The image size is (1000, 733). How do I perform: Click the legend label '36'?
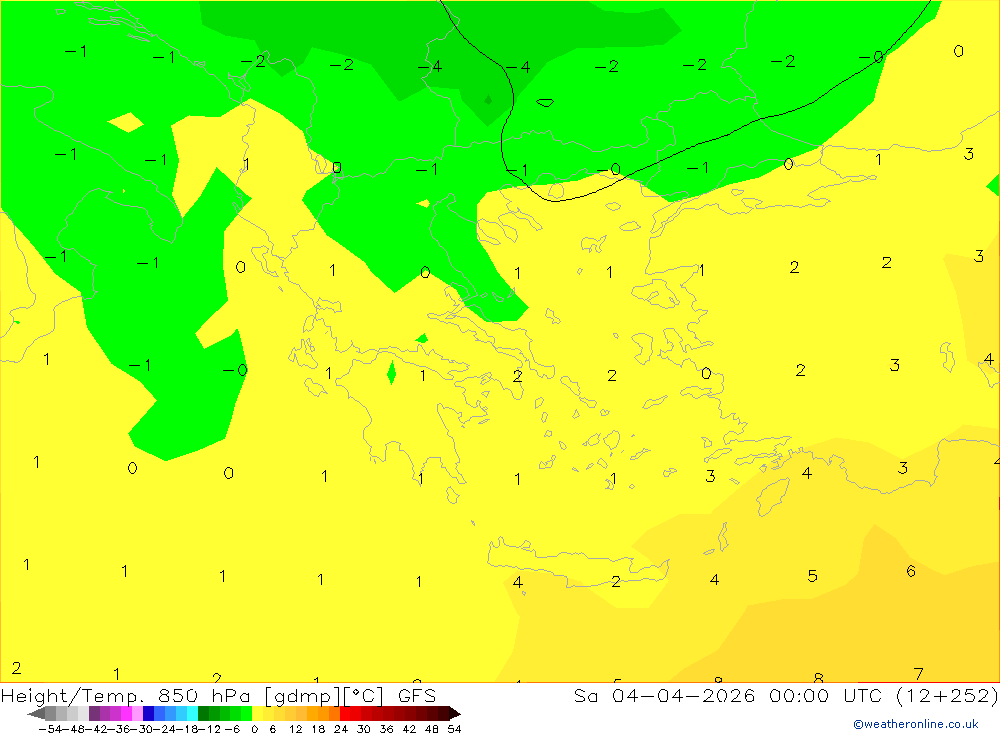pyautogui.click(x=386, y=729)
